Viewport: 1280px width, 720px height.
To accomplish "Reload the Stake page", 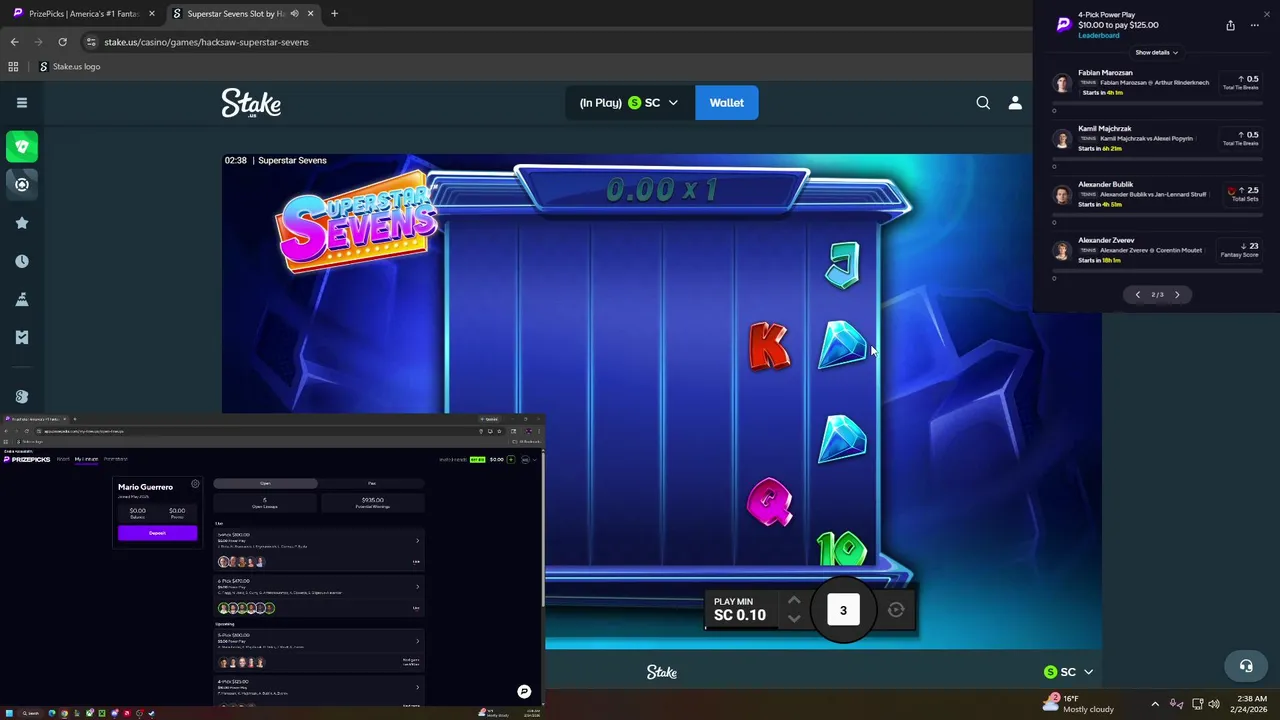I will click(x=62, y=42).
